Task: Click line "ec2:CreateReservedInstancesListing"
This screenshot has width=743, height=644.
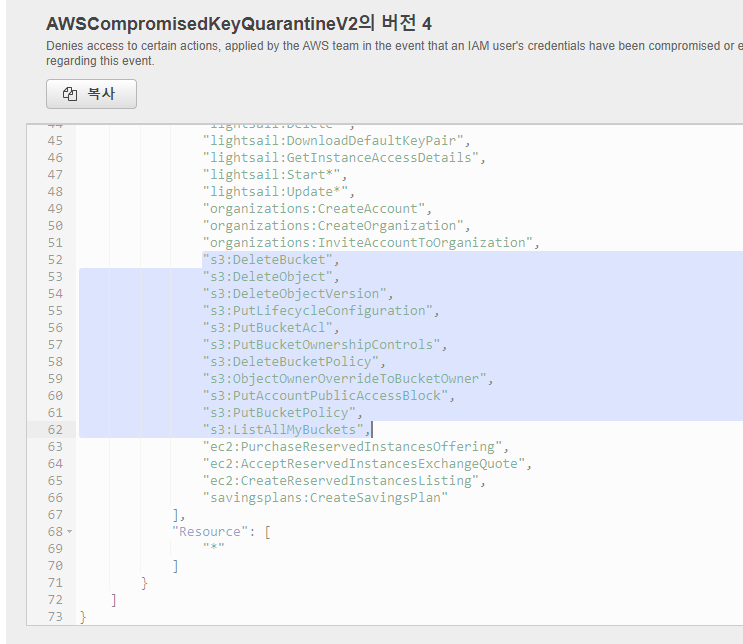Action: click(x=344, y=481)
